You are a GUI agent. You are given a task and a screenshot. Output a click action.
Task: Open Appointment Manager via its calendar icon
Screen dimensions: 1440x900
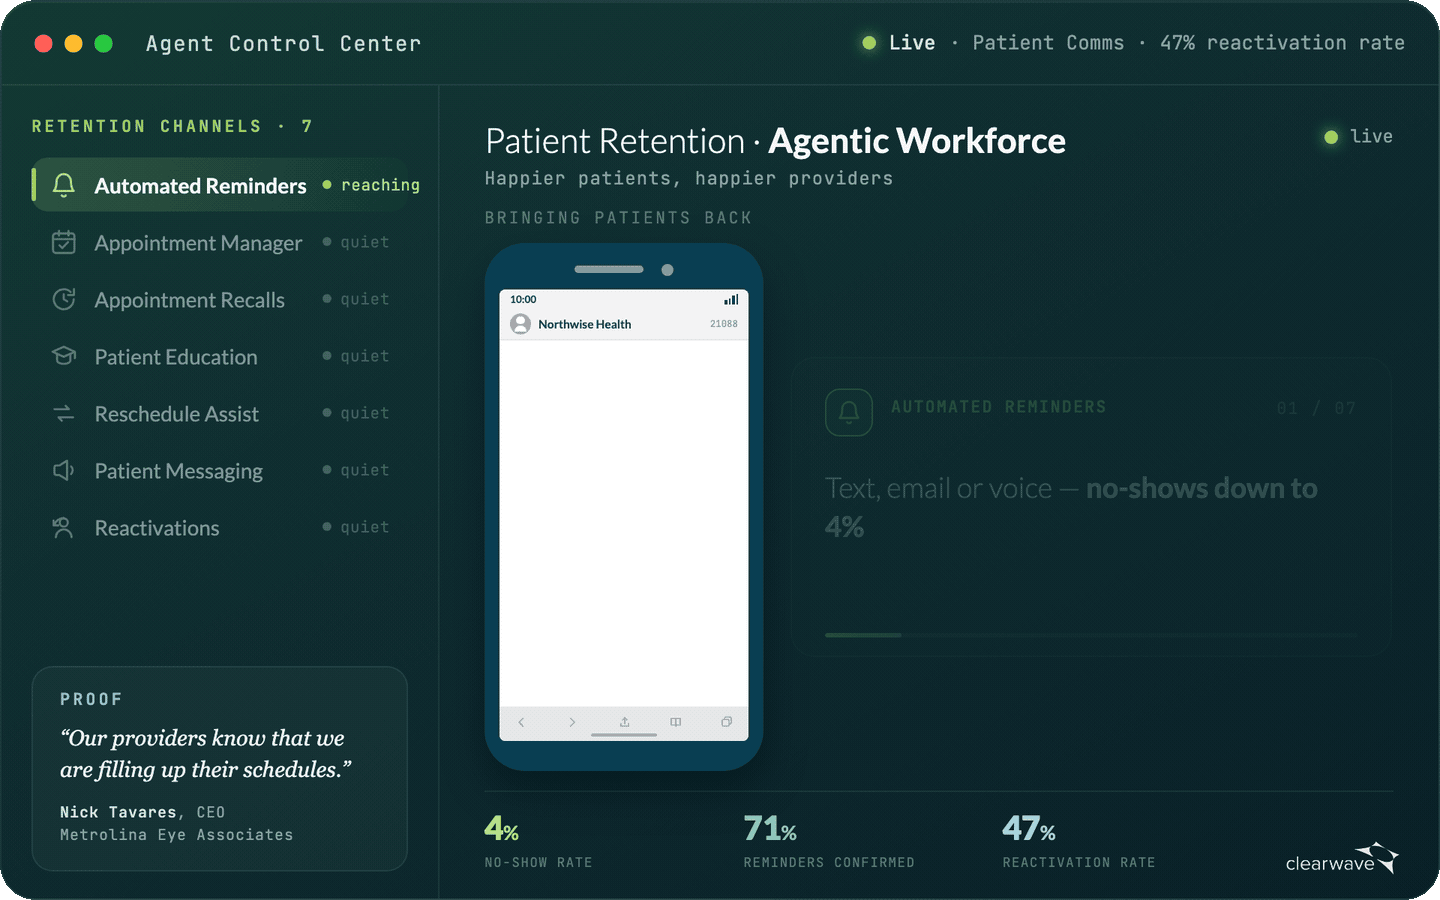click(x=64, y=242)
